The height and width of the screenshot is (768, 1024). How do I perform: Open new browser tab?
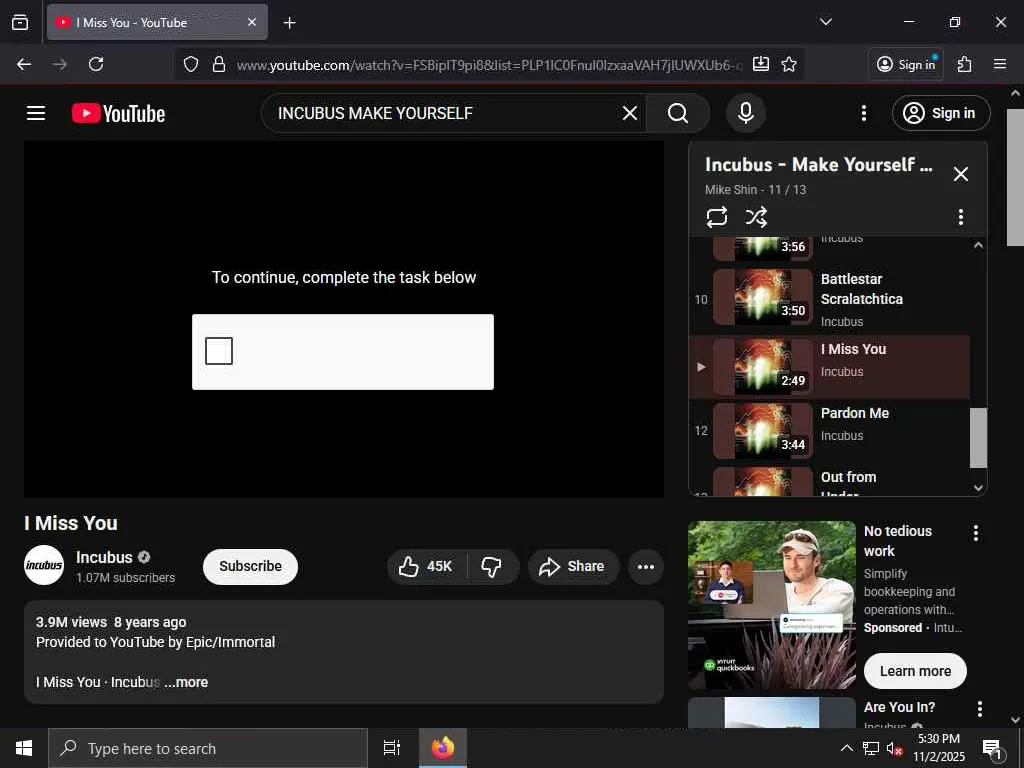pyautogui.click(x=289, y=23)
